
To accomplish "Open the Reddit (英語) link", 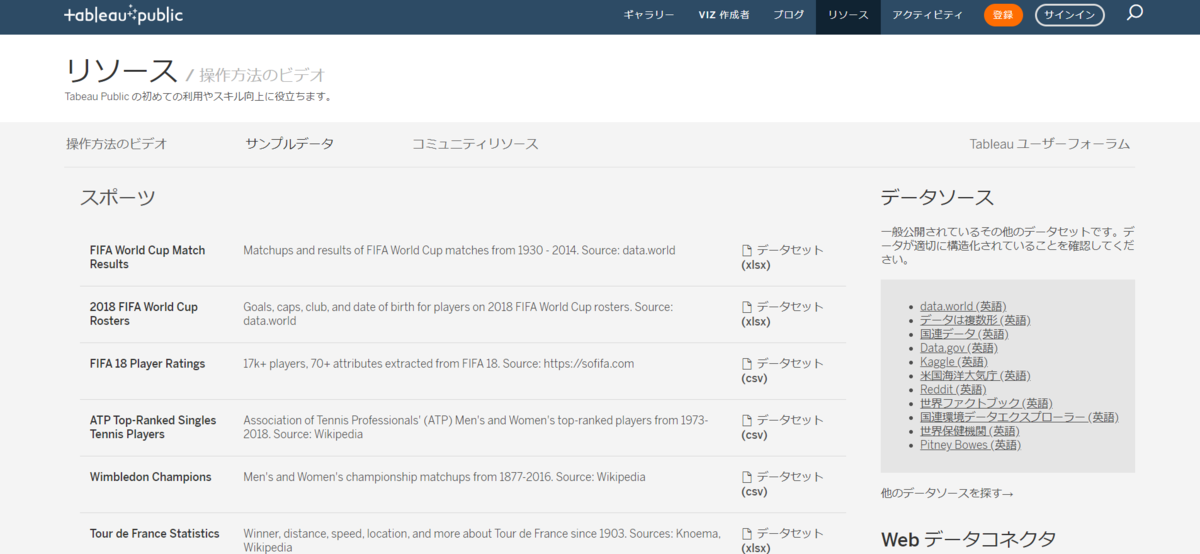I will (953, 389).
